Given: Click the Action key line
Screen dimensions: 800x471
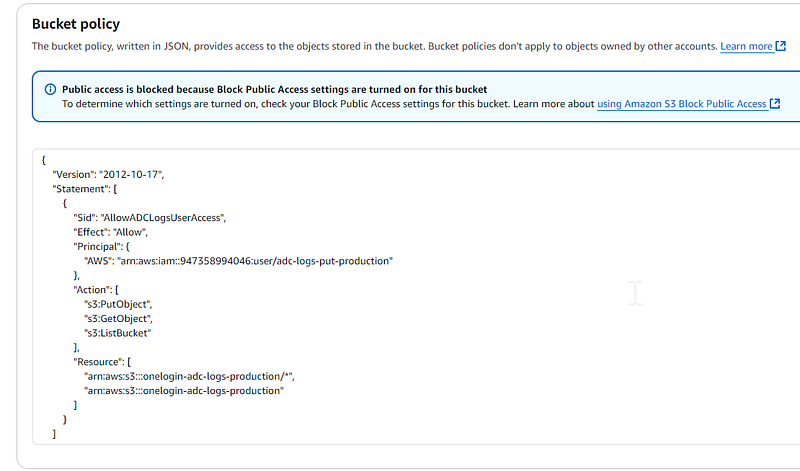Looking at the screenshot, I should 95,290.
